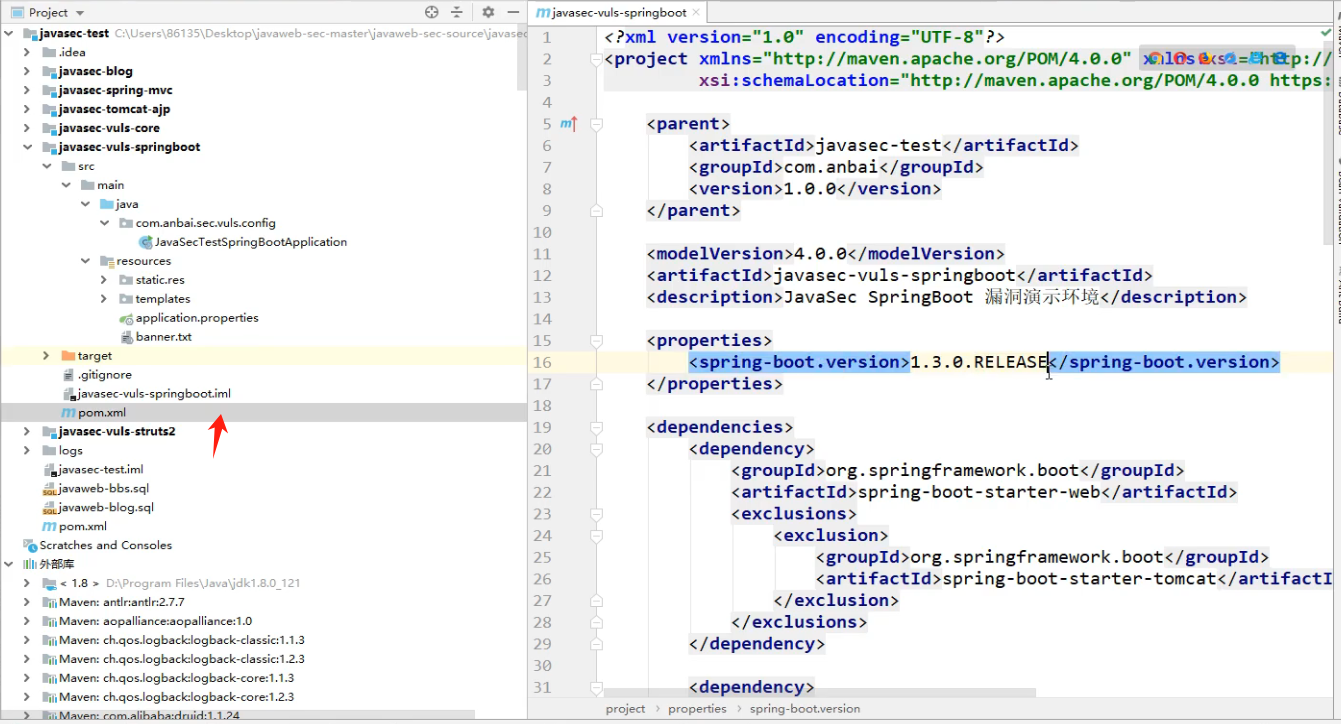
Task: Fold the parent block at line 5
Action: coord(597,124)
